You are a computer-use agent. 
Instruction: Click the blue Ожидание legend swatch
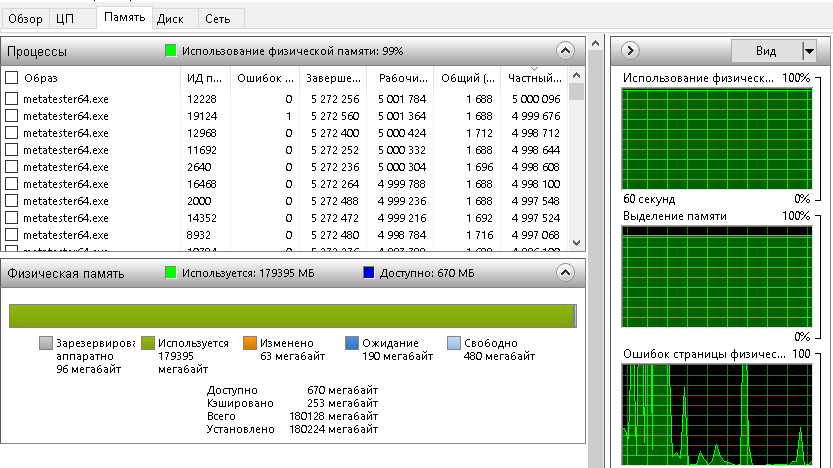tap(351, 343)
